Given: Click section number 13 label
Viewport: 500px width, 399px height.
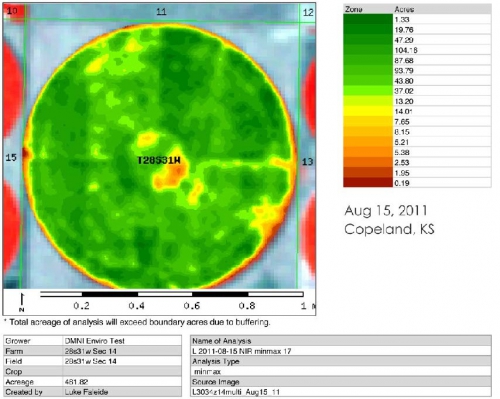Looking at the screenshot, I should coord(307,162).
